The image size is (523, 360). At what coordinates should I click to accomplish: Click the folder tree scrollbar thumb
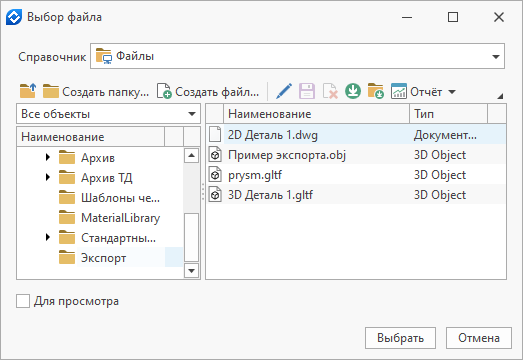tap(191, 237)
